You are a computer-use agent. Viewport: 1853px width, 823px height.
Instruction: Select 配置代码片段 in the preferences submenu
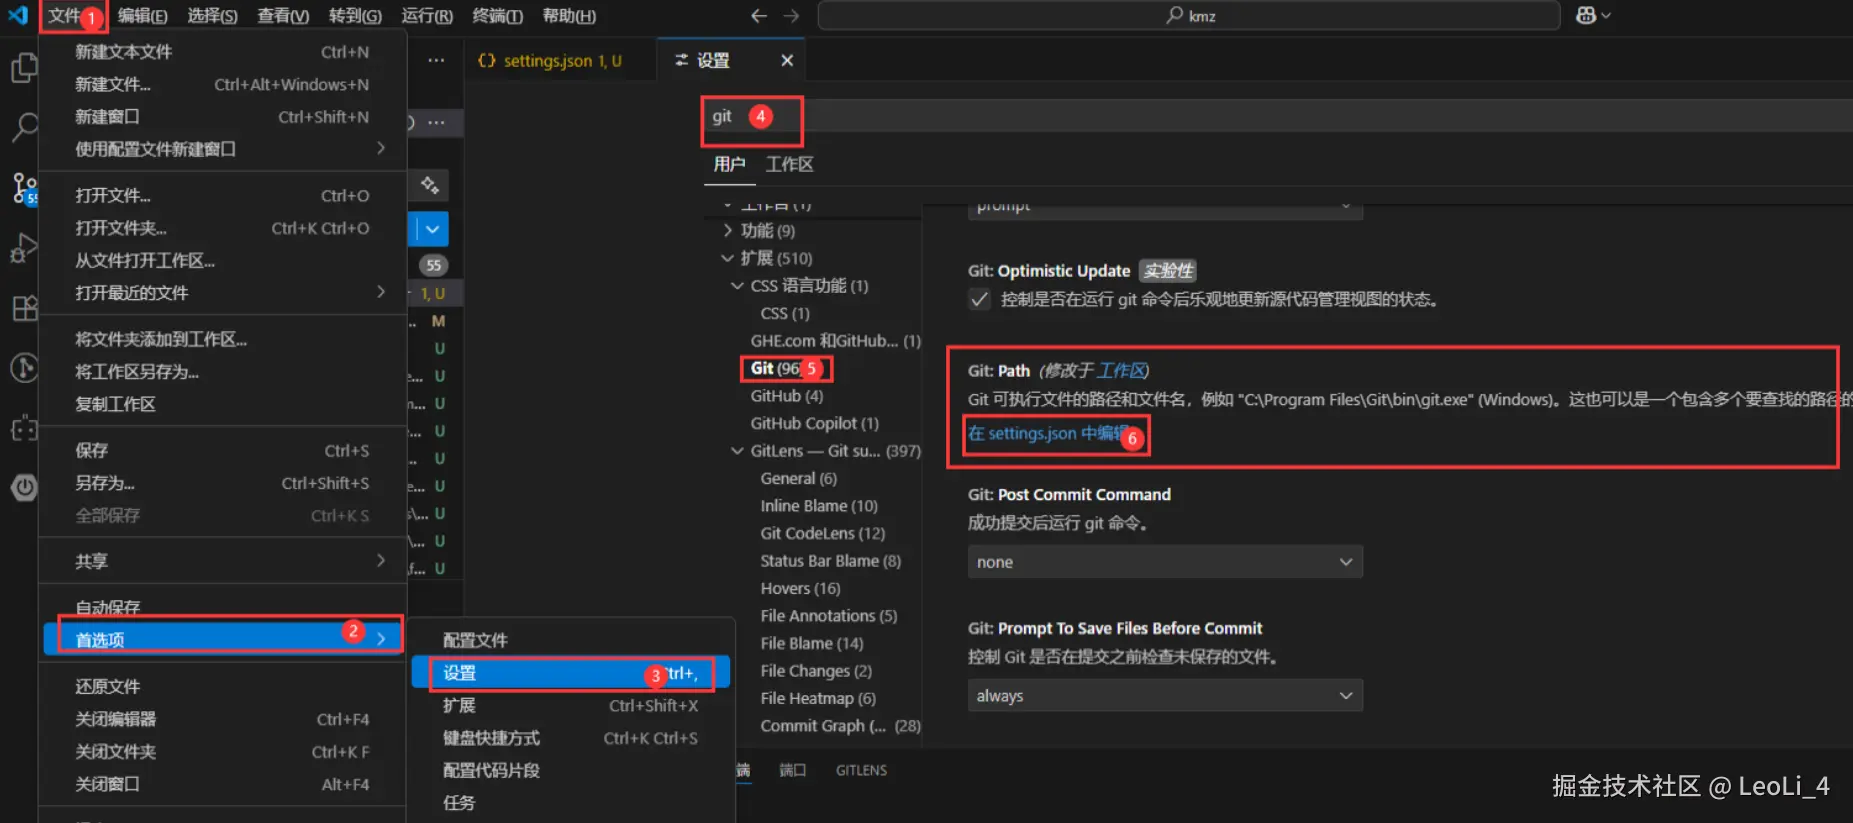click(571, 770)
